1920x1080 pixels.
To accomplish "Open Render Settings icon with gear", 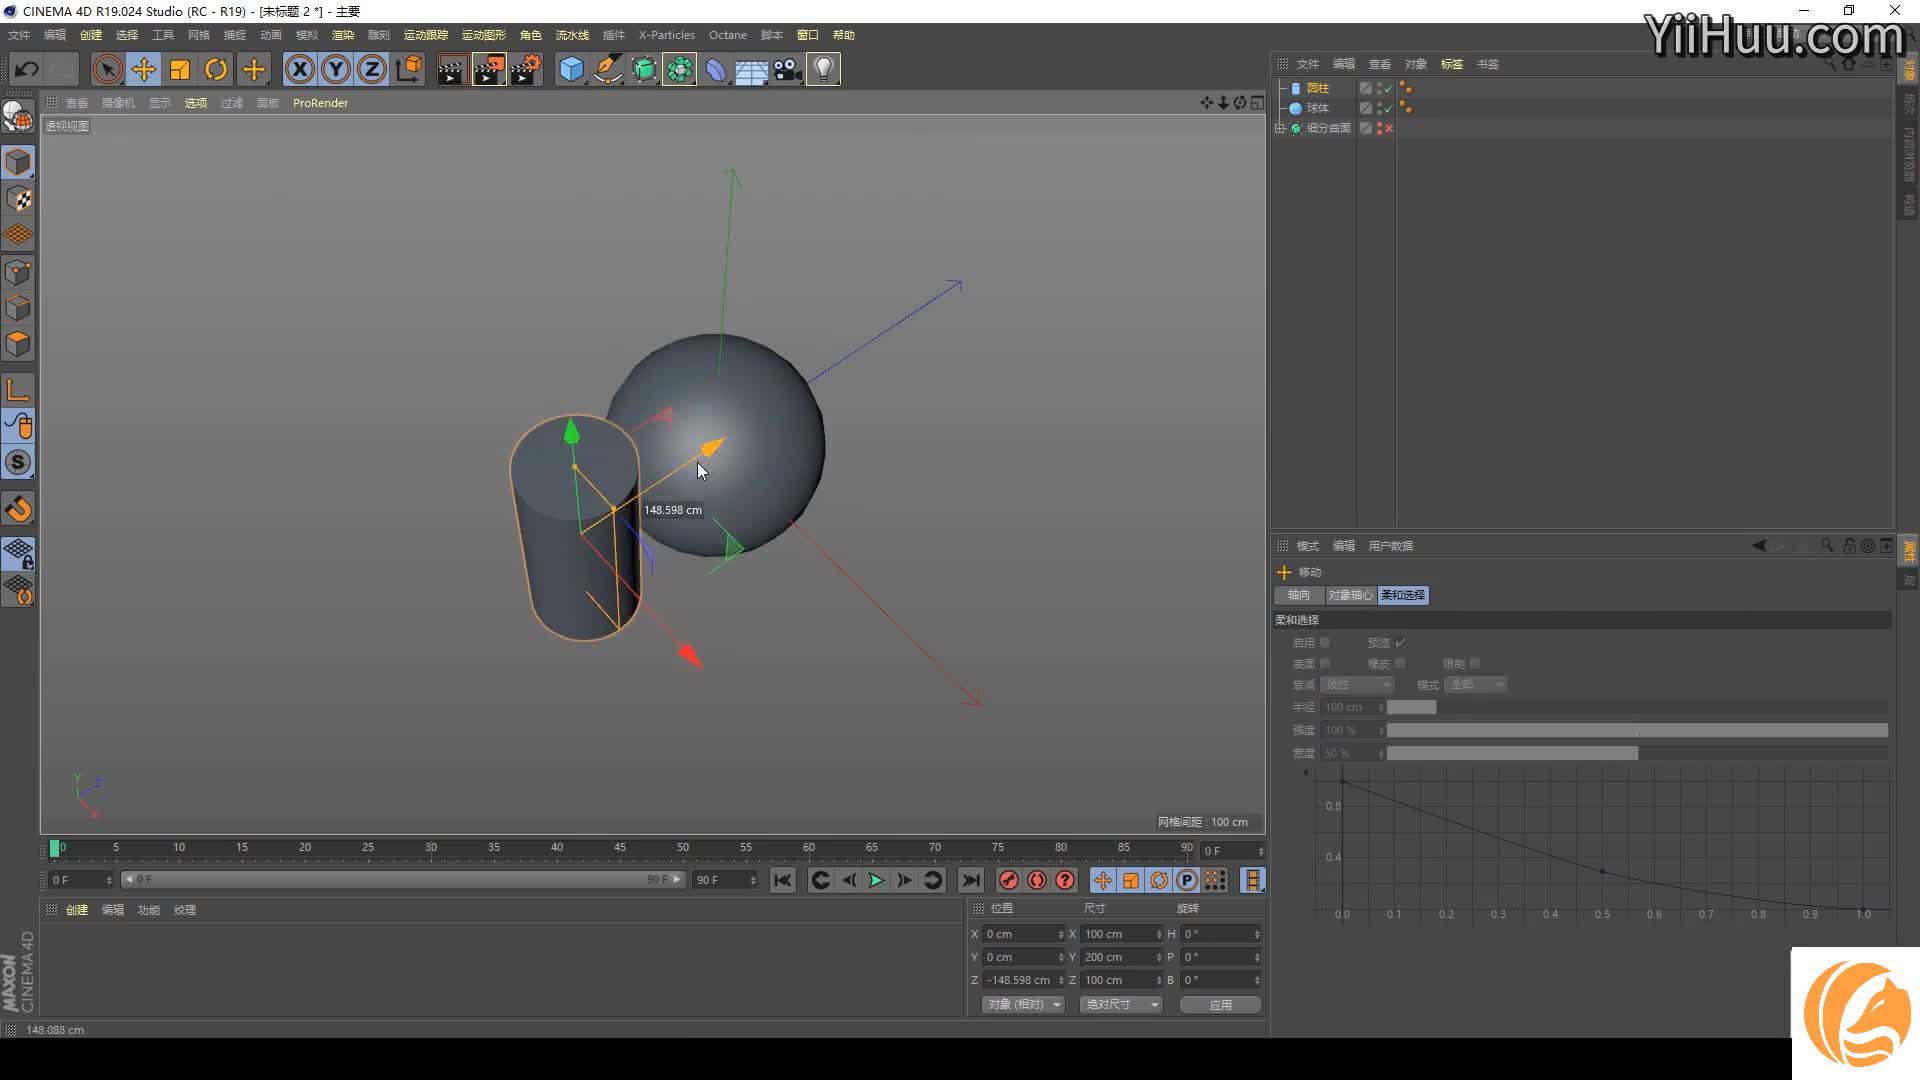I will tap(526, 69).
